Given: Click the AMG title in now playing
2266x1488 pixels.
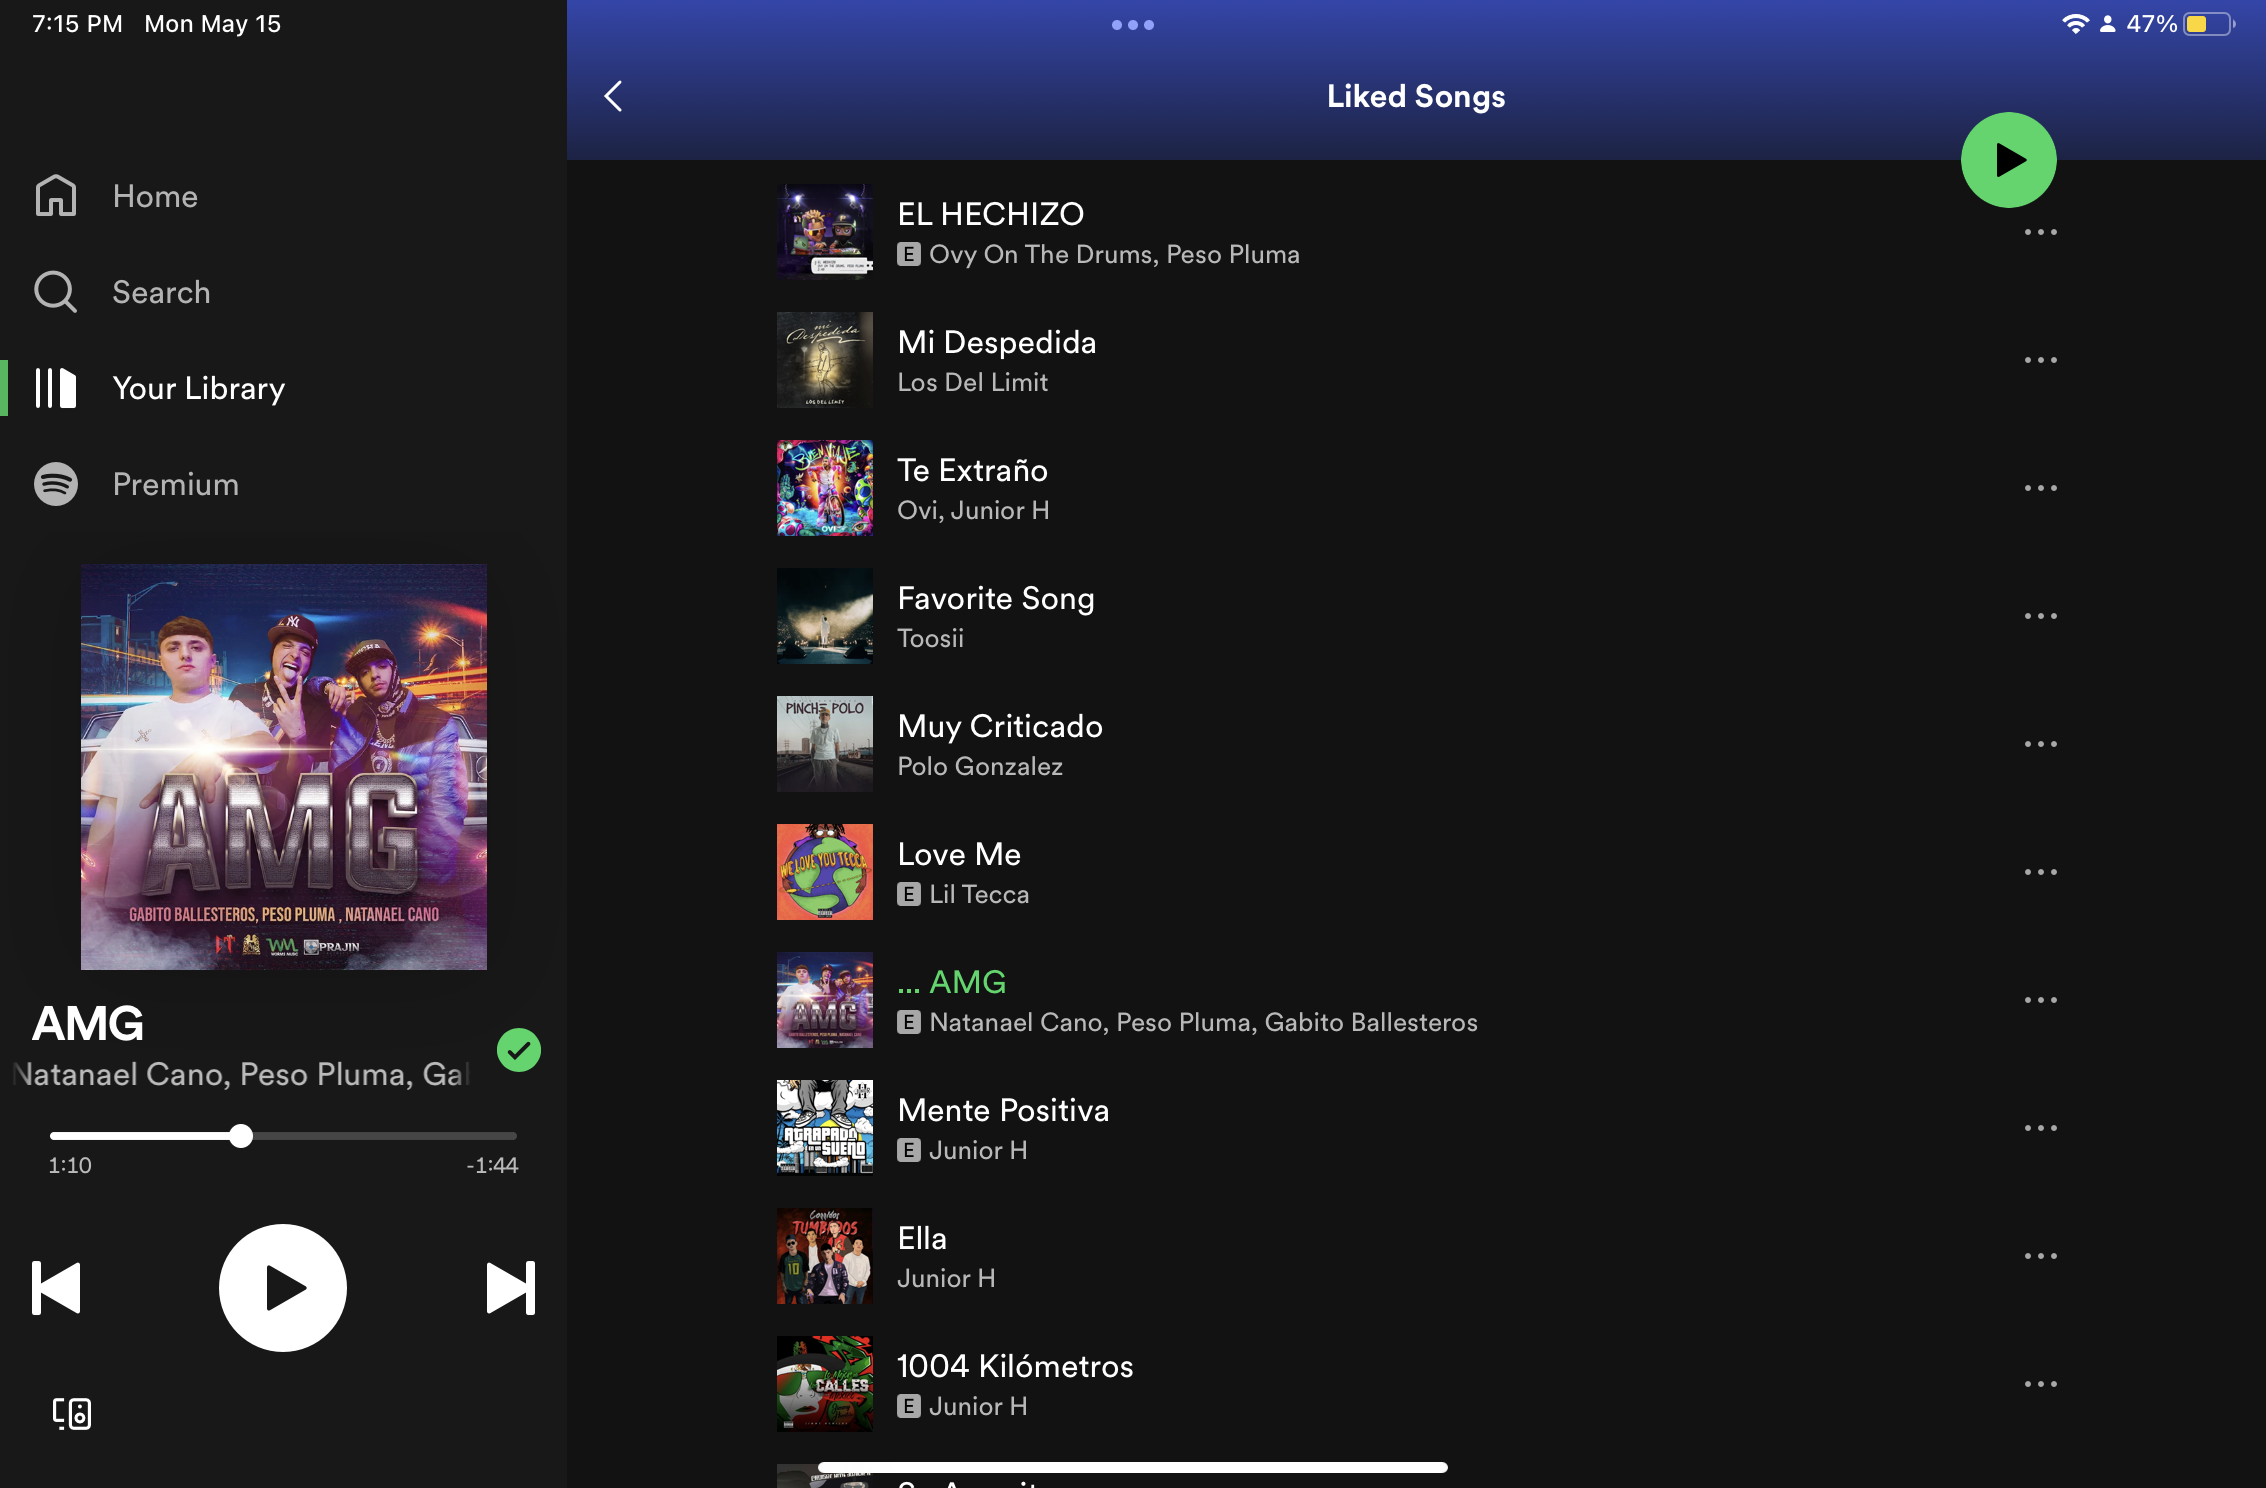Looking at the screenshot, I should click(x=88, y=1023).
